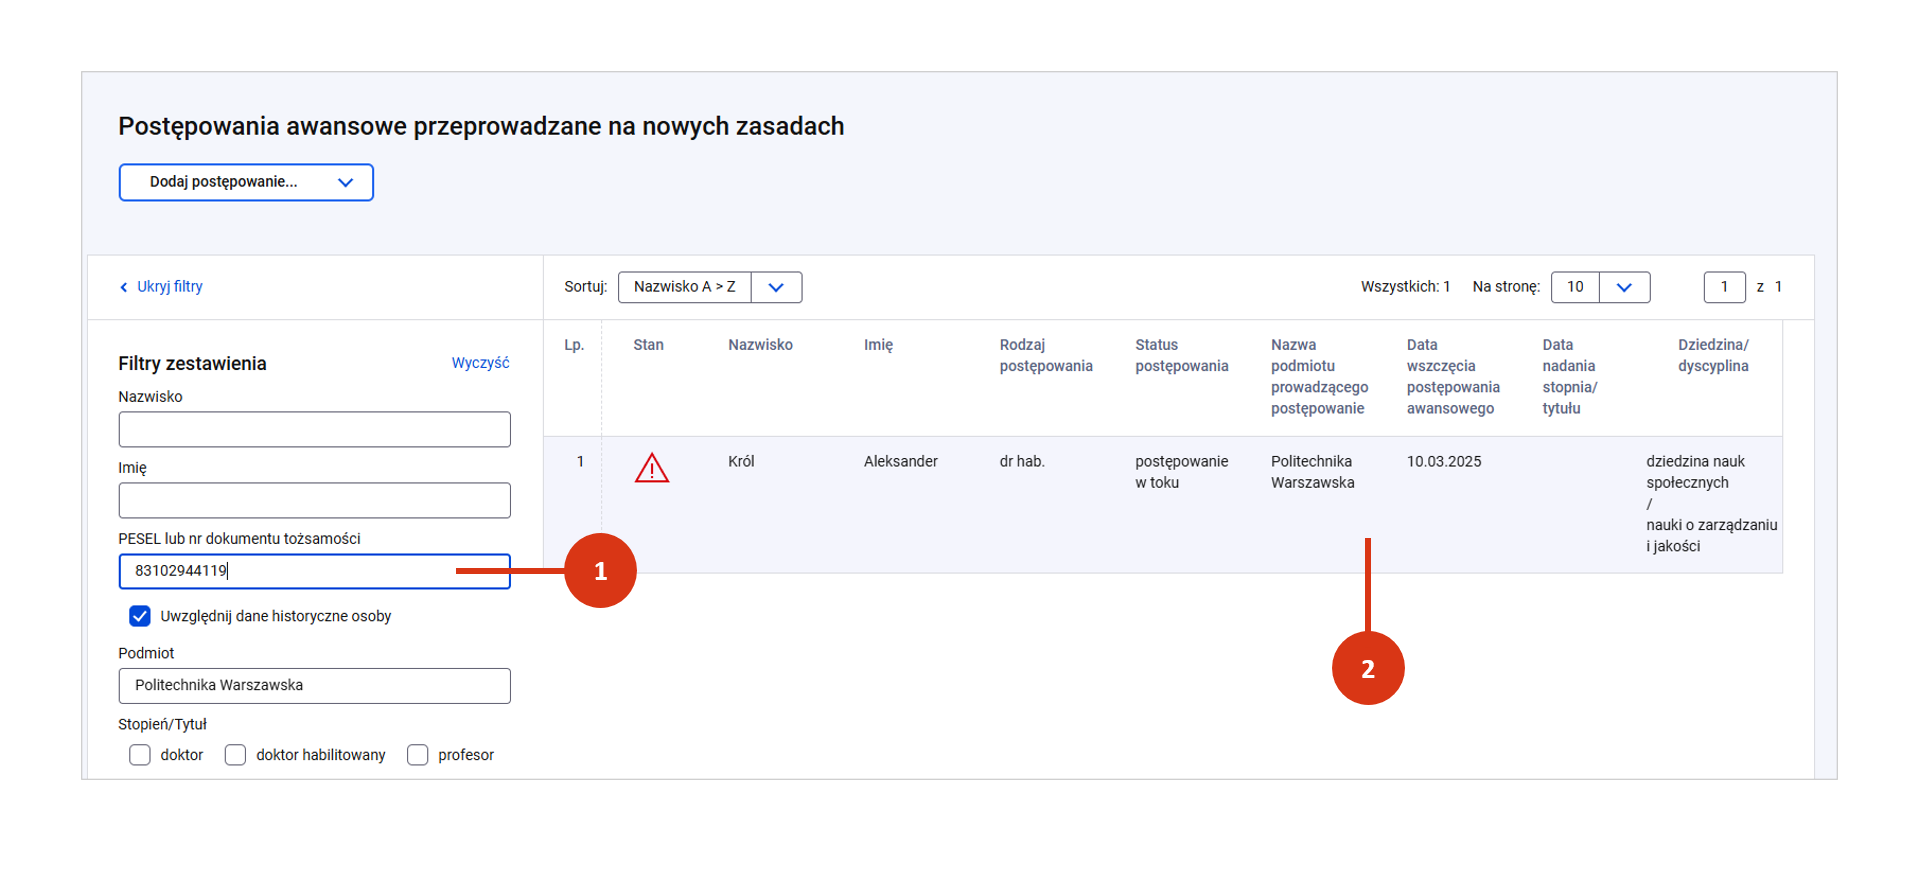Check the profesor checkbox

pyautogui.click(x=418, y=755)
